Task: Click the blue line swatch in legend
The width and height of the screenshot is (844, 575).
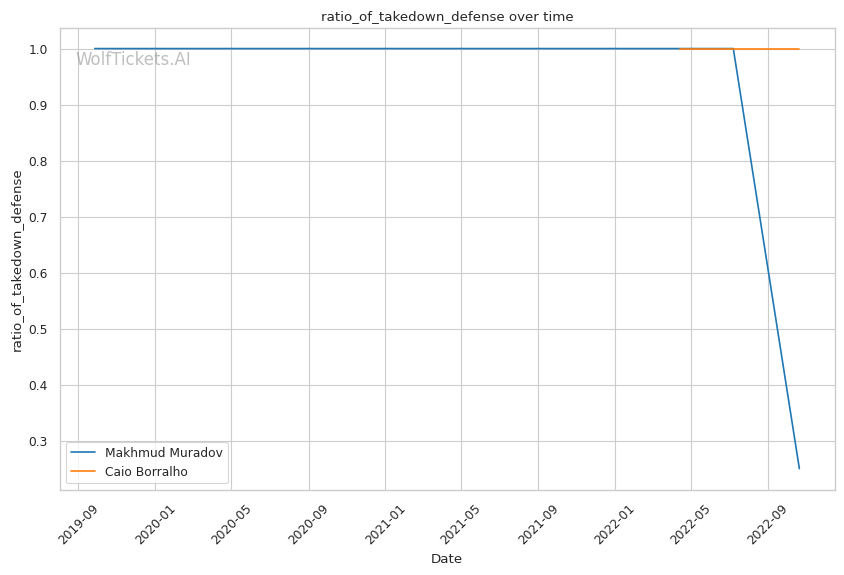Action: point(83,453)
